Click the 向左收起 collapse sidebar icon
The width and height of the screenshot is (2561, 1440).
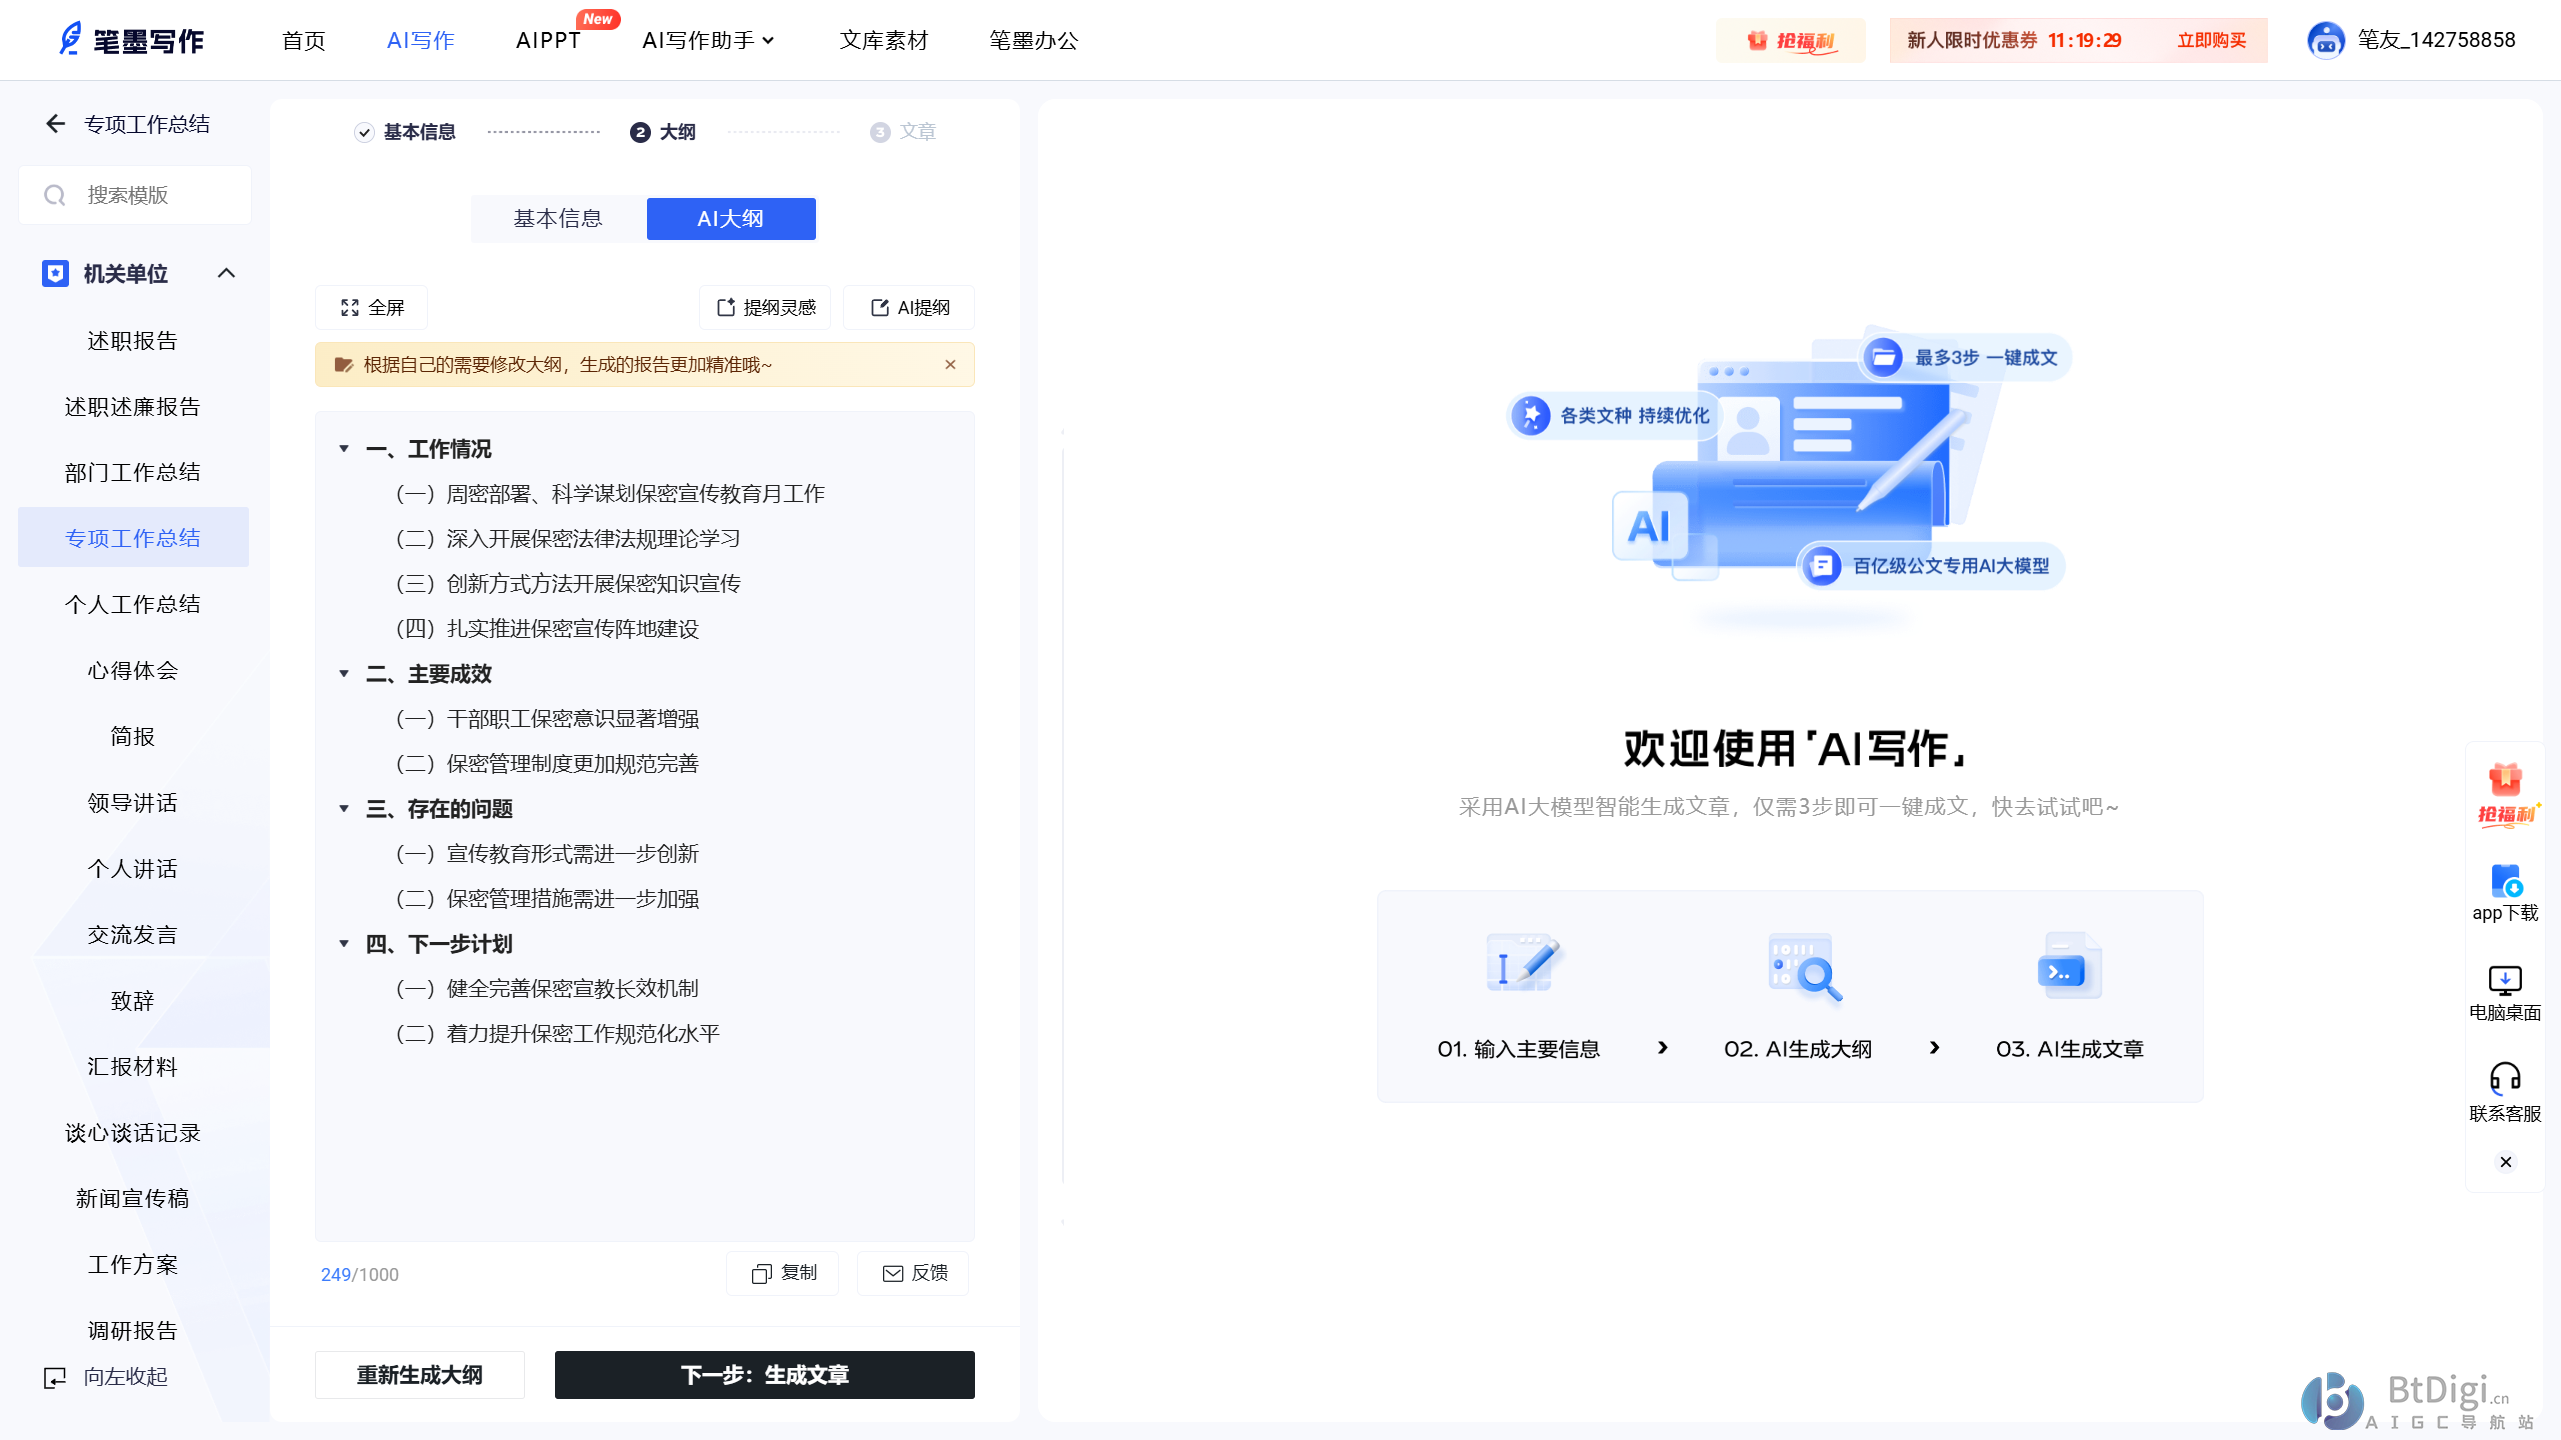[x=55, y=1377]
